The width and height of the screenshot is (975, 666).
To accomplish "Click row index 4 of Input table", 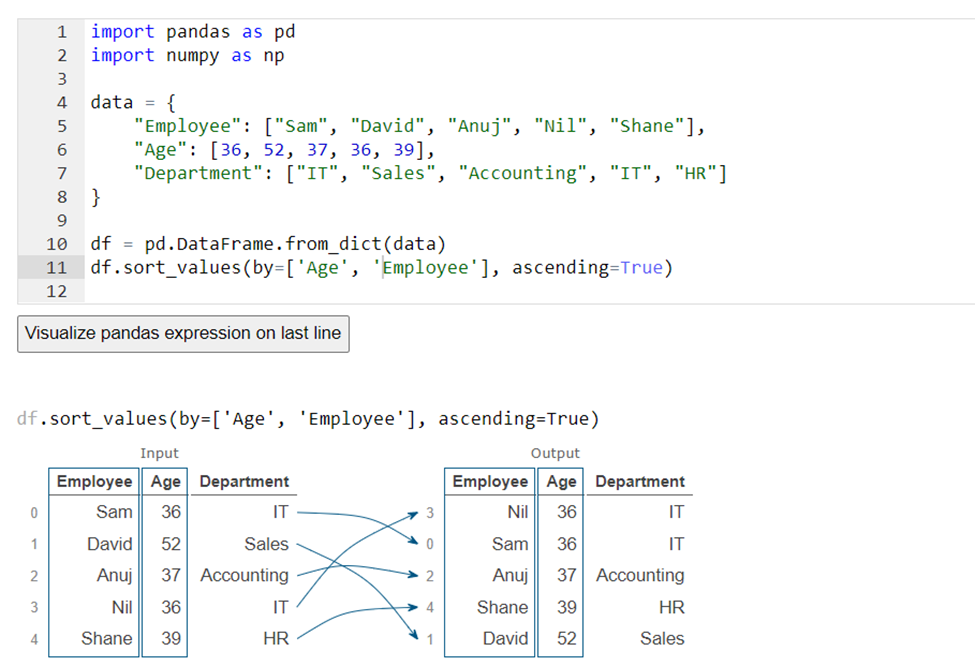I will coord(33,639).
